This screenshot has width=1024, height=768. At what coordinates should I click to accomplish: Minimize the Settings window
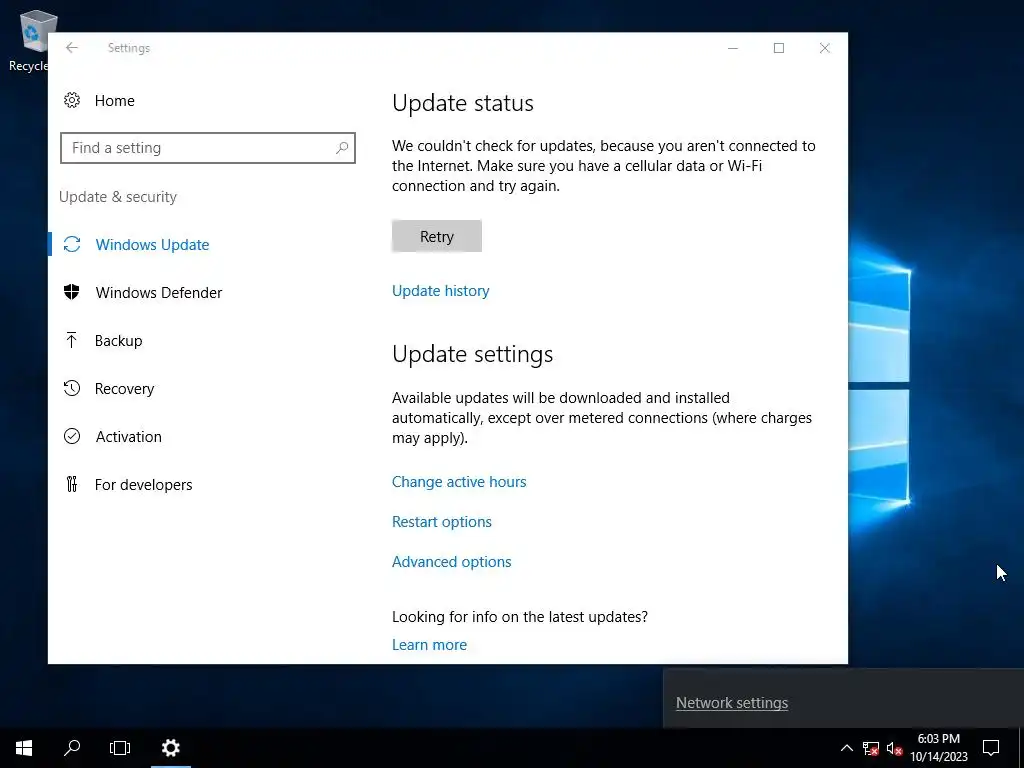click(x=733, y=48)
